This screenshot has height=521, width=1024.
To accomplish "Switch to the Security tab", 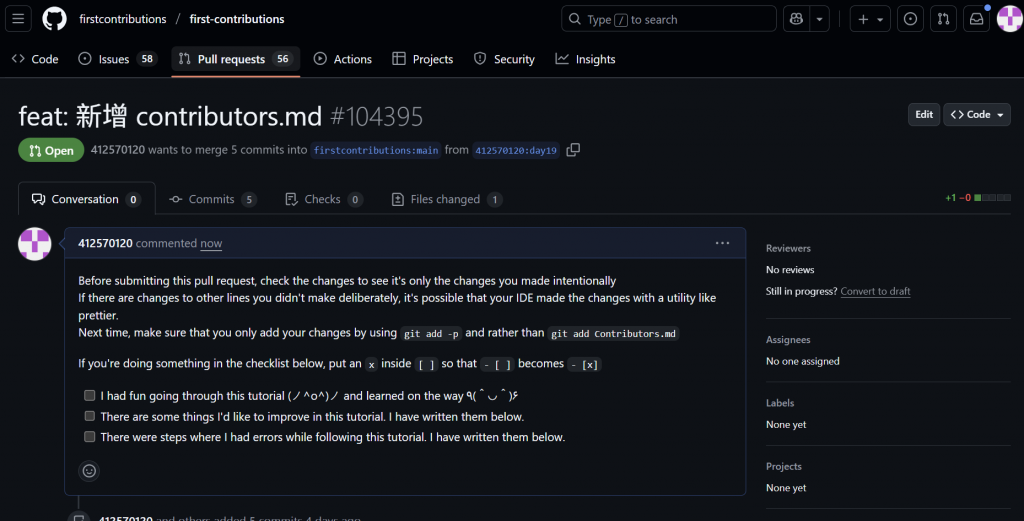I will tap(504, 59).
